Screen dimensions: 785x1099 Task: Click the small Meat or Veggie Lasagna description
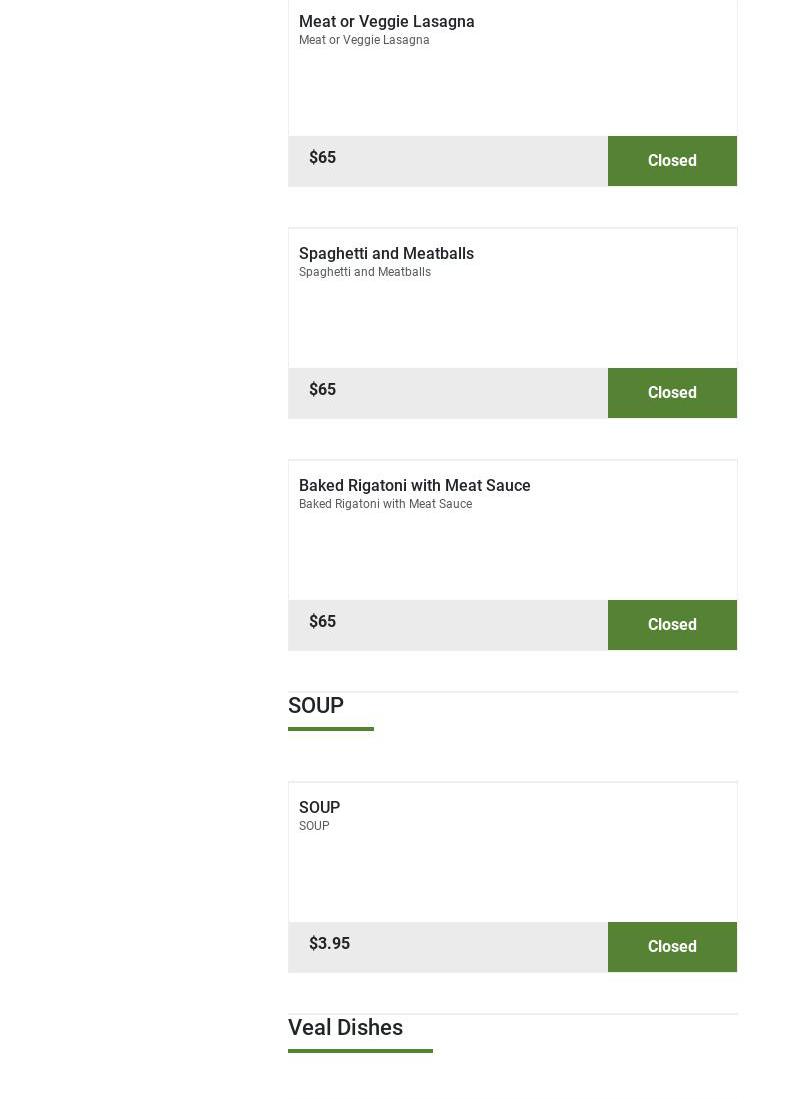click(x=364, y=41)
